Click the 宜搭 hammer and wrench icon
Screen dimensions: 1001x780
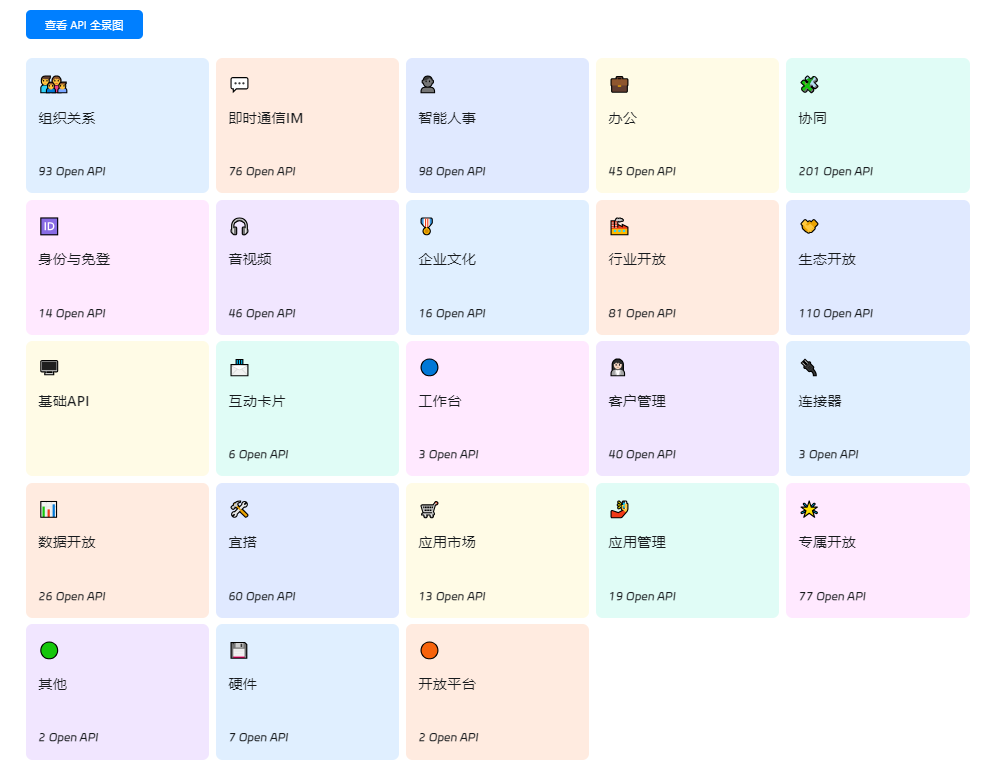[x=239, y=509]
